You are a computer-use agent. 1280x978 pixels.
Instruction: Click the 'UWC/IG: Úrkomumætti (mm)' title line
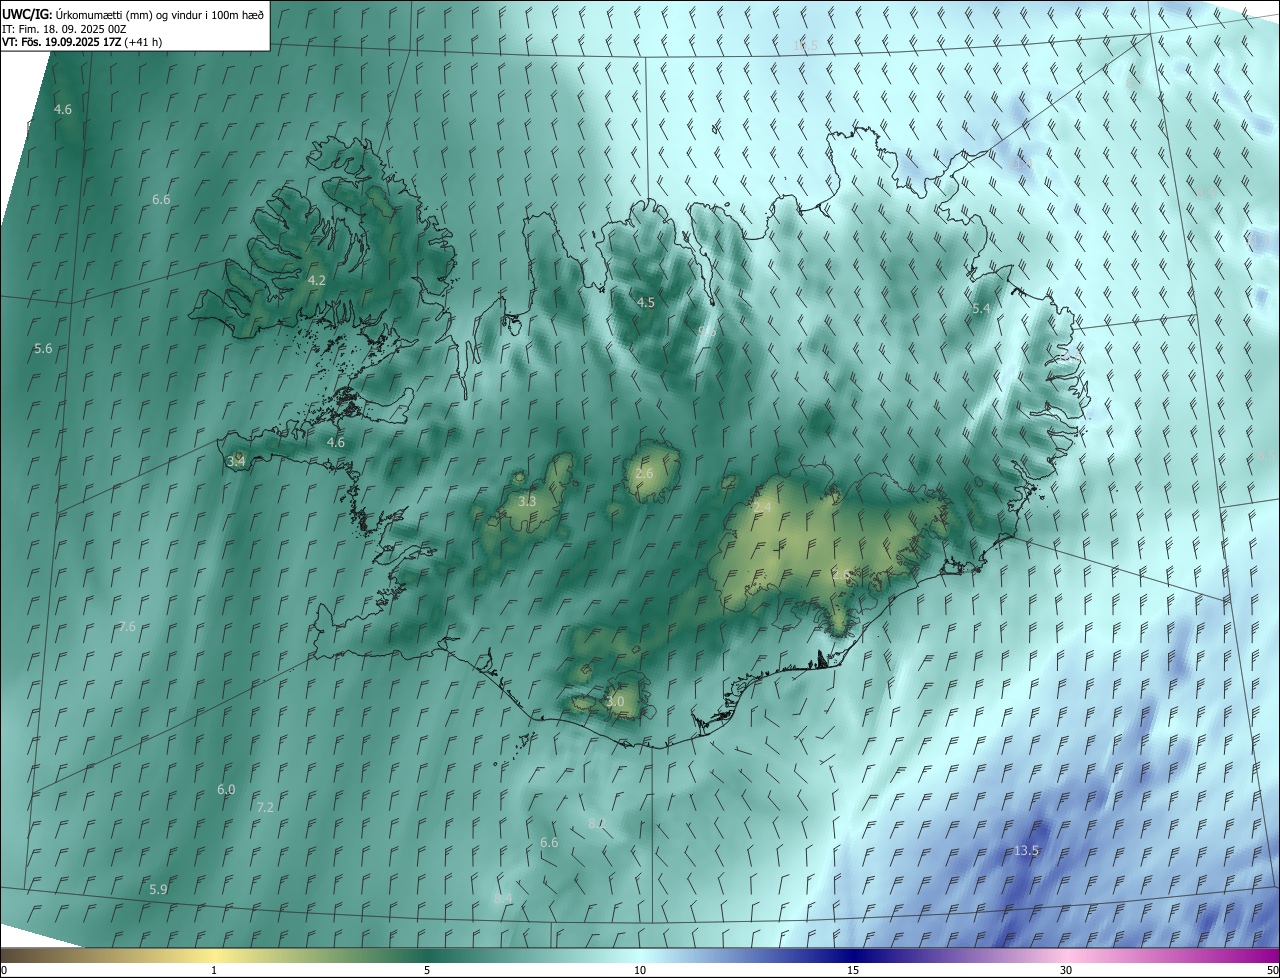pyautogui.click(x=134, y=14)
